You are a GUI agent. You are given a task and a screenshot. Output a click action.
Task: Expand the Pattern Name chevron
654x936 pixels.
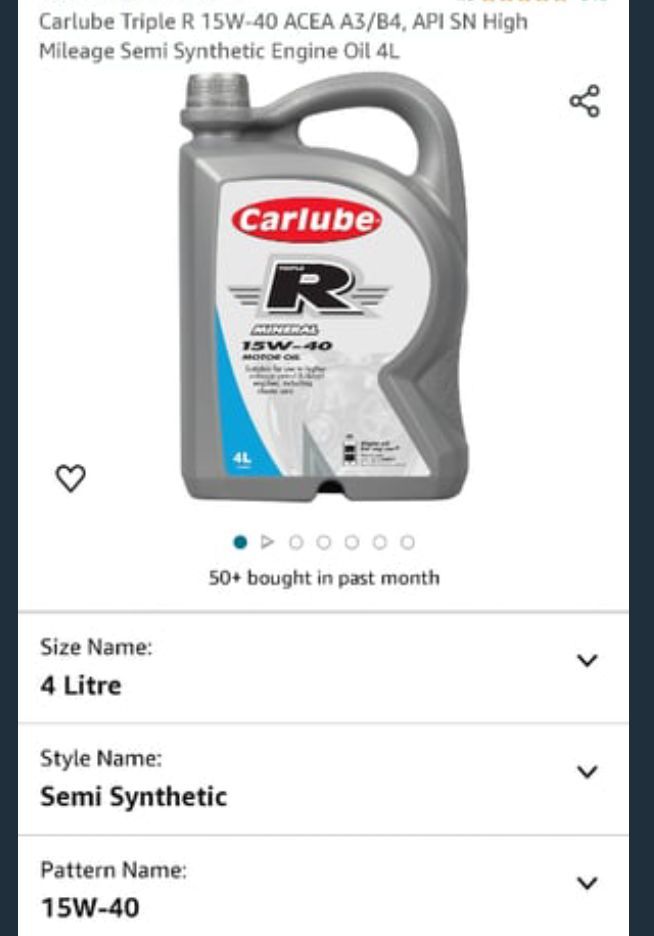point(587,883)
